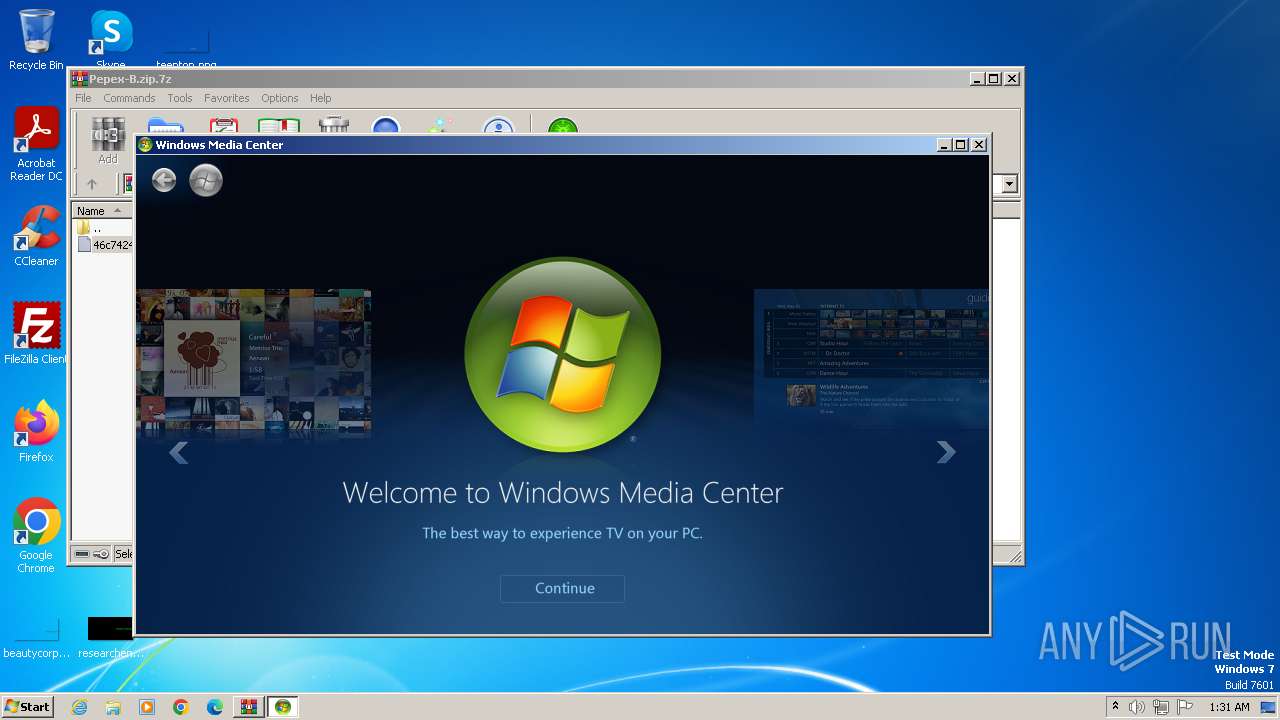
Task: Click the Add toolbar icon in WinRAR
Action: pyautogui.click(x=108, y=140)
